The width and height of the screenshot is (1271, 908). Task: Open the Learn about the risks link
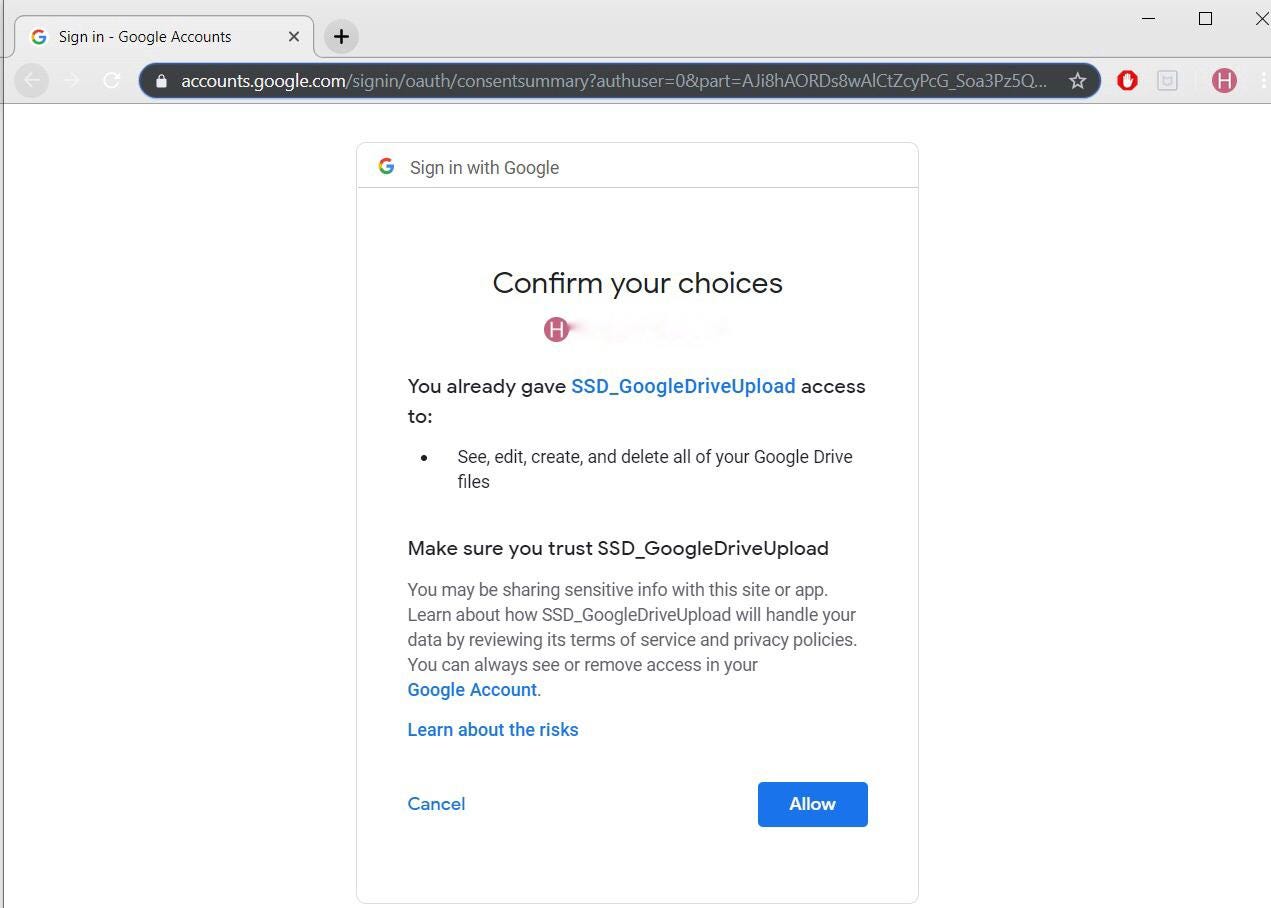[x=493, y=730]
